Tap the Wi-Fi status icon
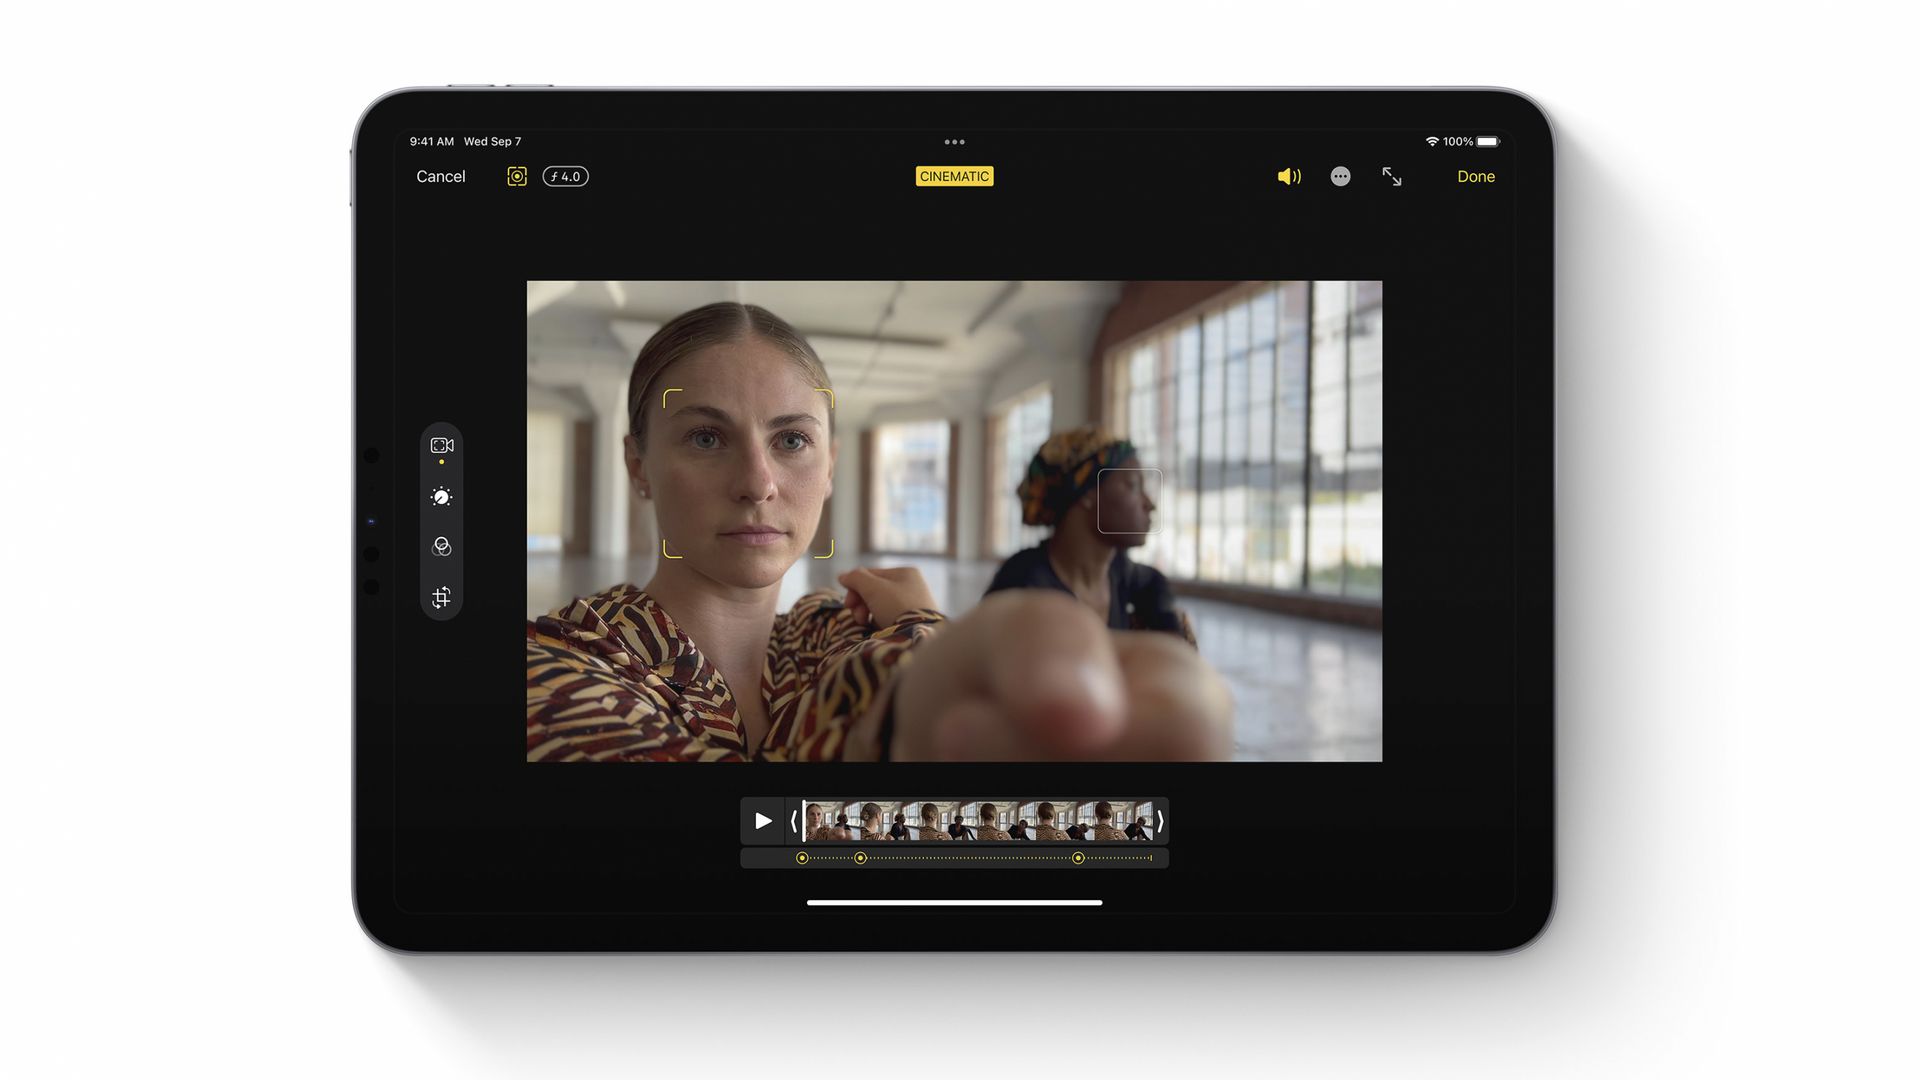The height and width of the screenshot is (1080, 1920). click(x=1432, y=141)
